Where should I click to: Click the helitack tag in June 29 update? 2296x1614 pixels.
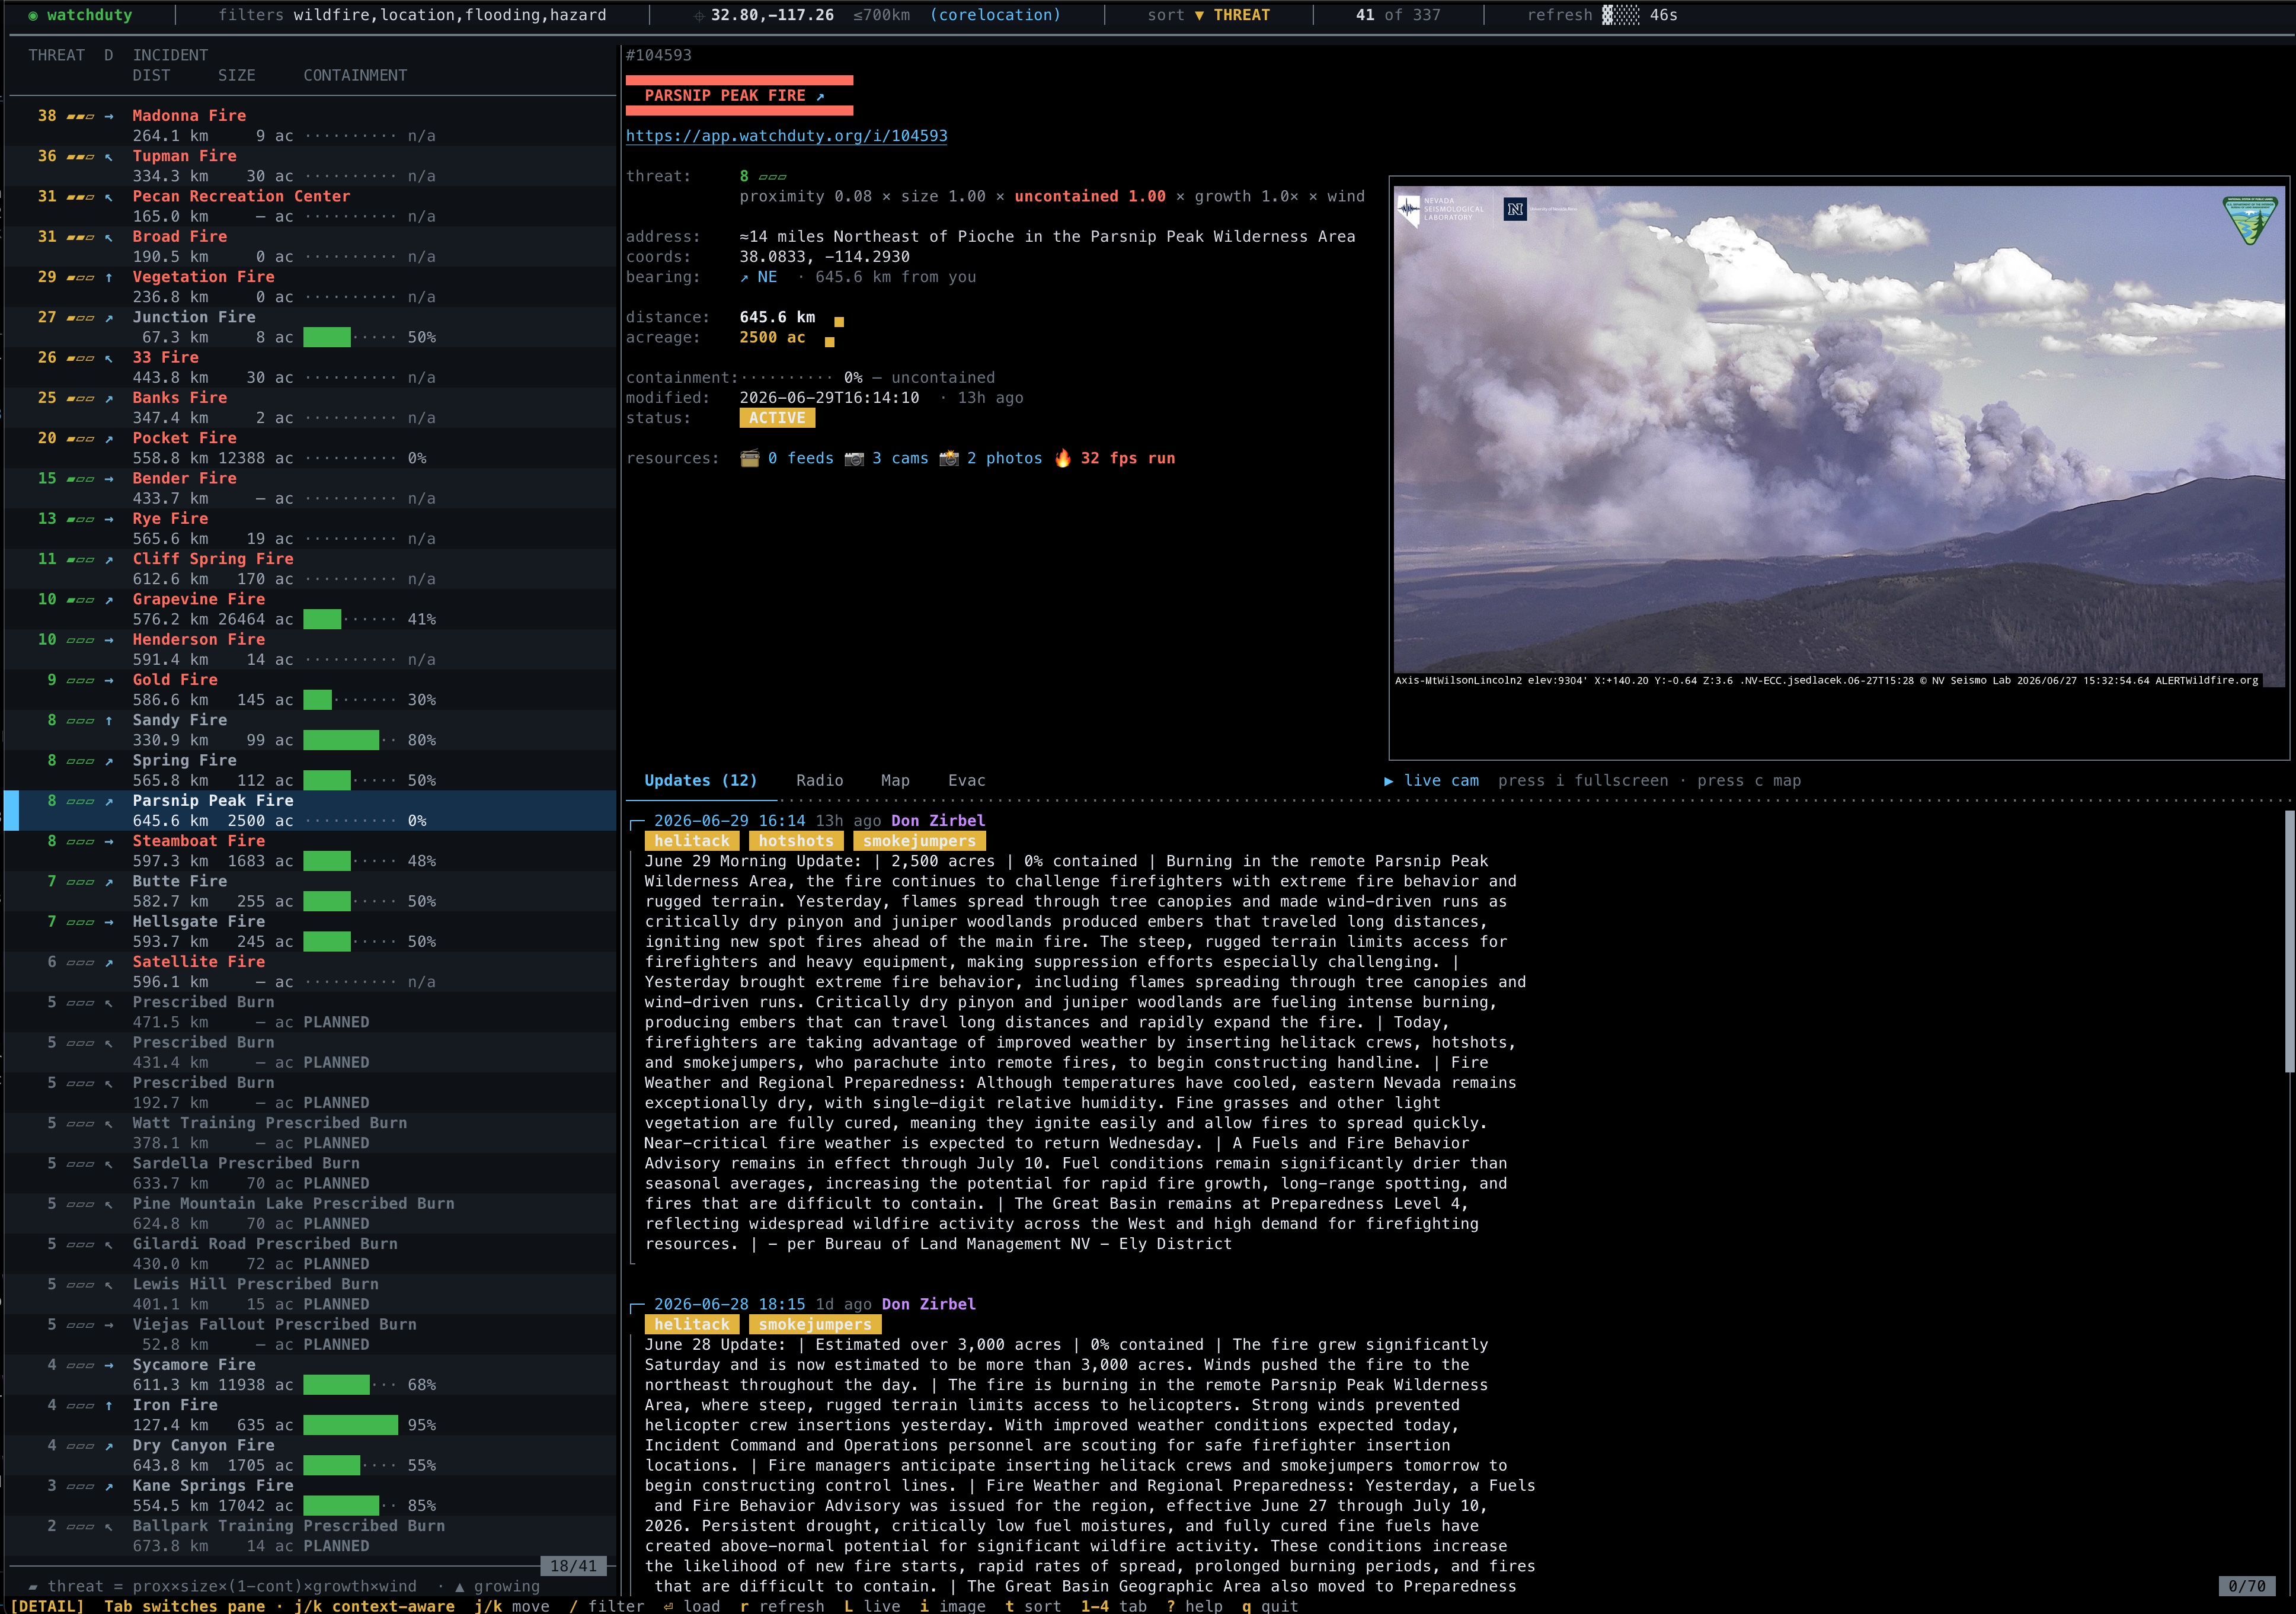click(x=692, y=841)
